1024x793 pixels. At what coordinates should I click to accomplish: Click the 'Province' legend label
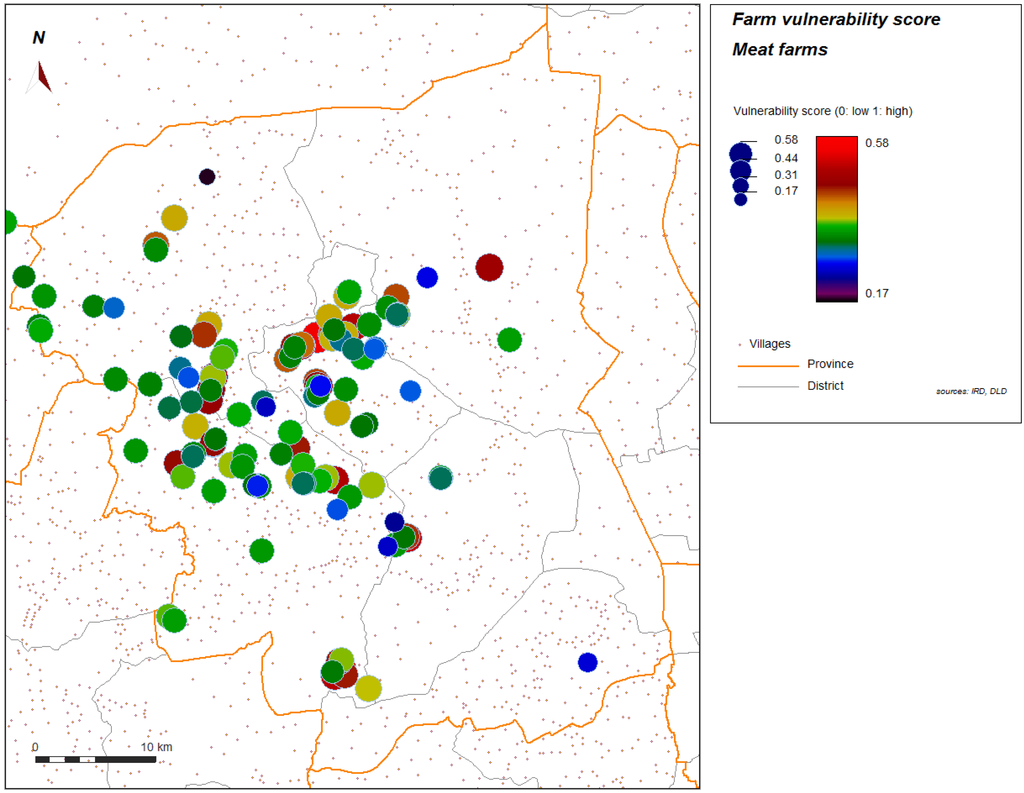830,364
